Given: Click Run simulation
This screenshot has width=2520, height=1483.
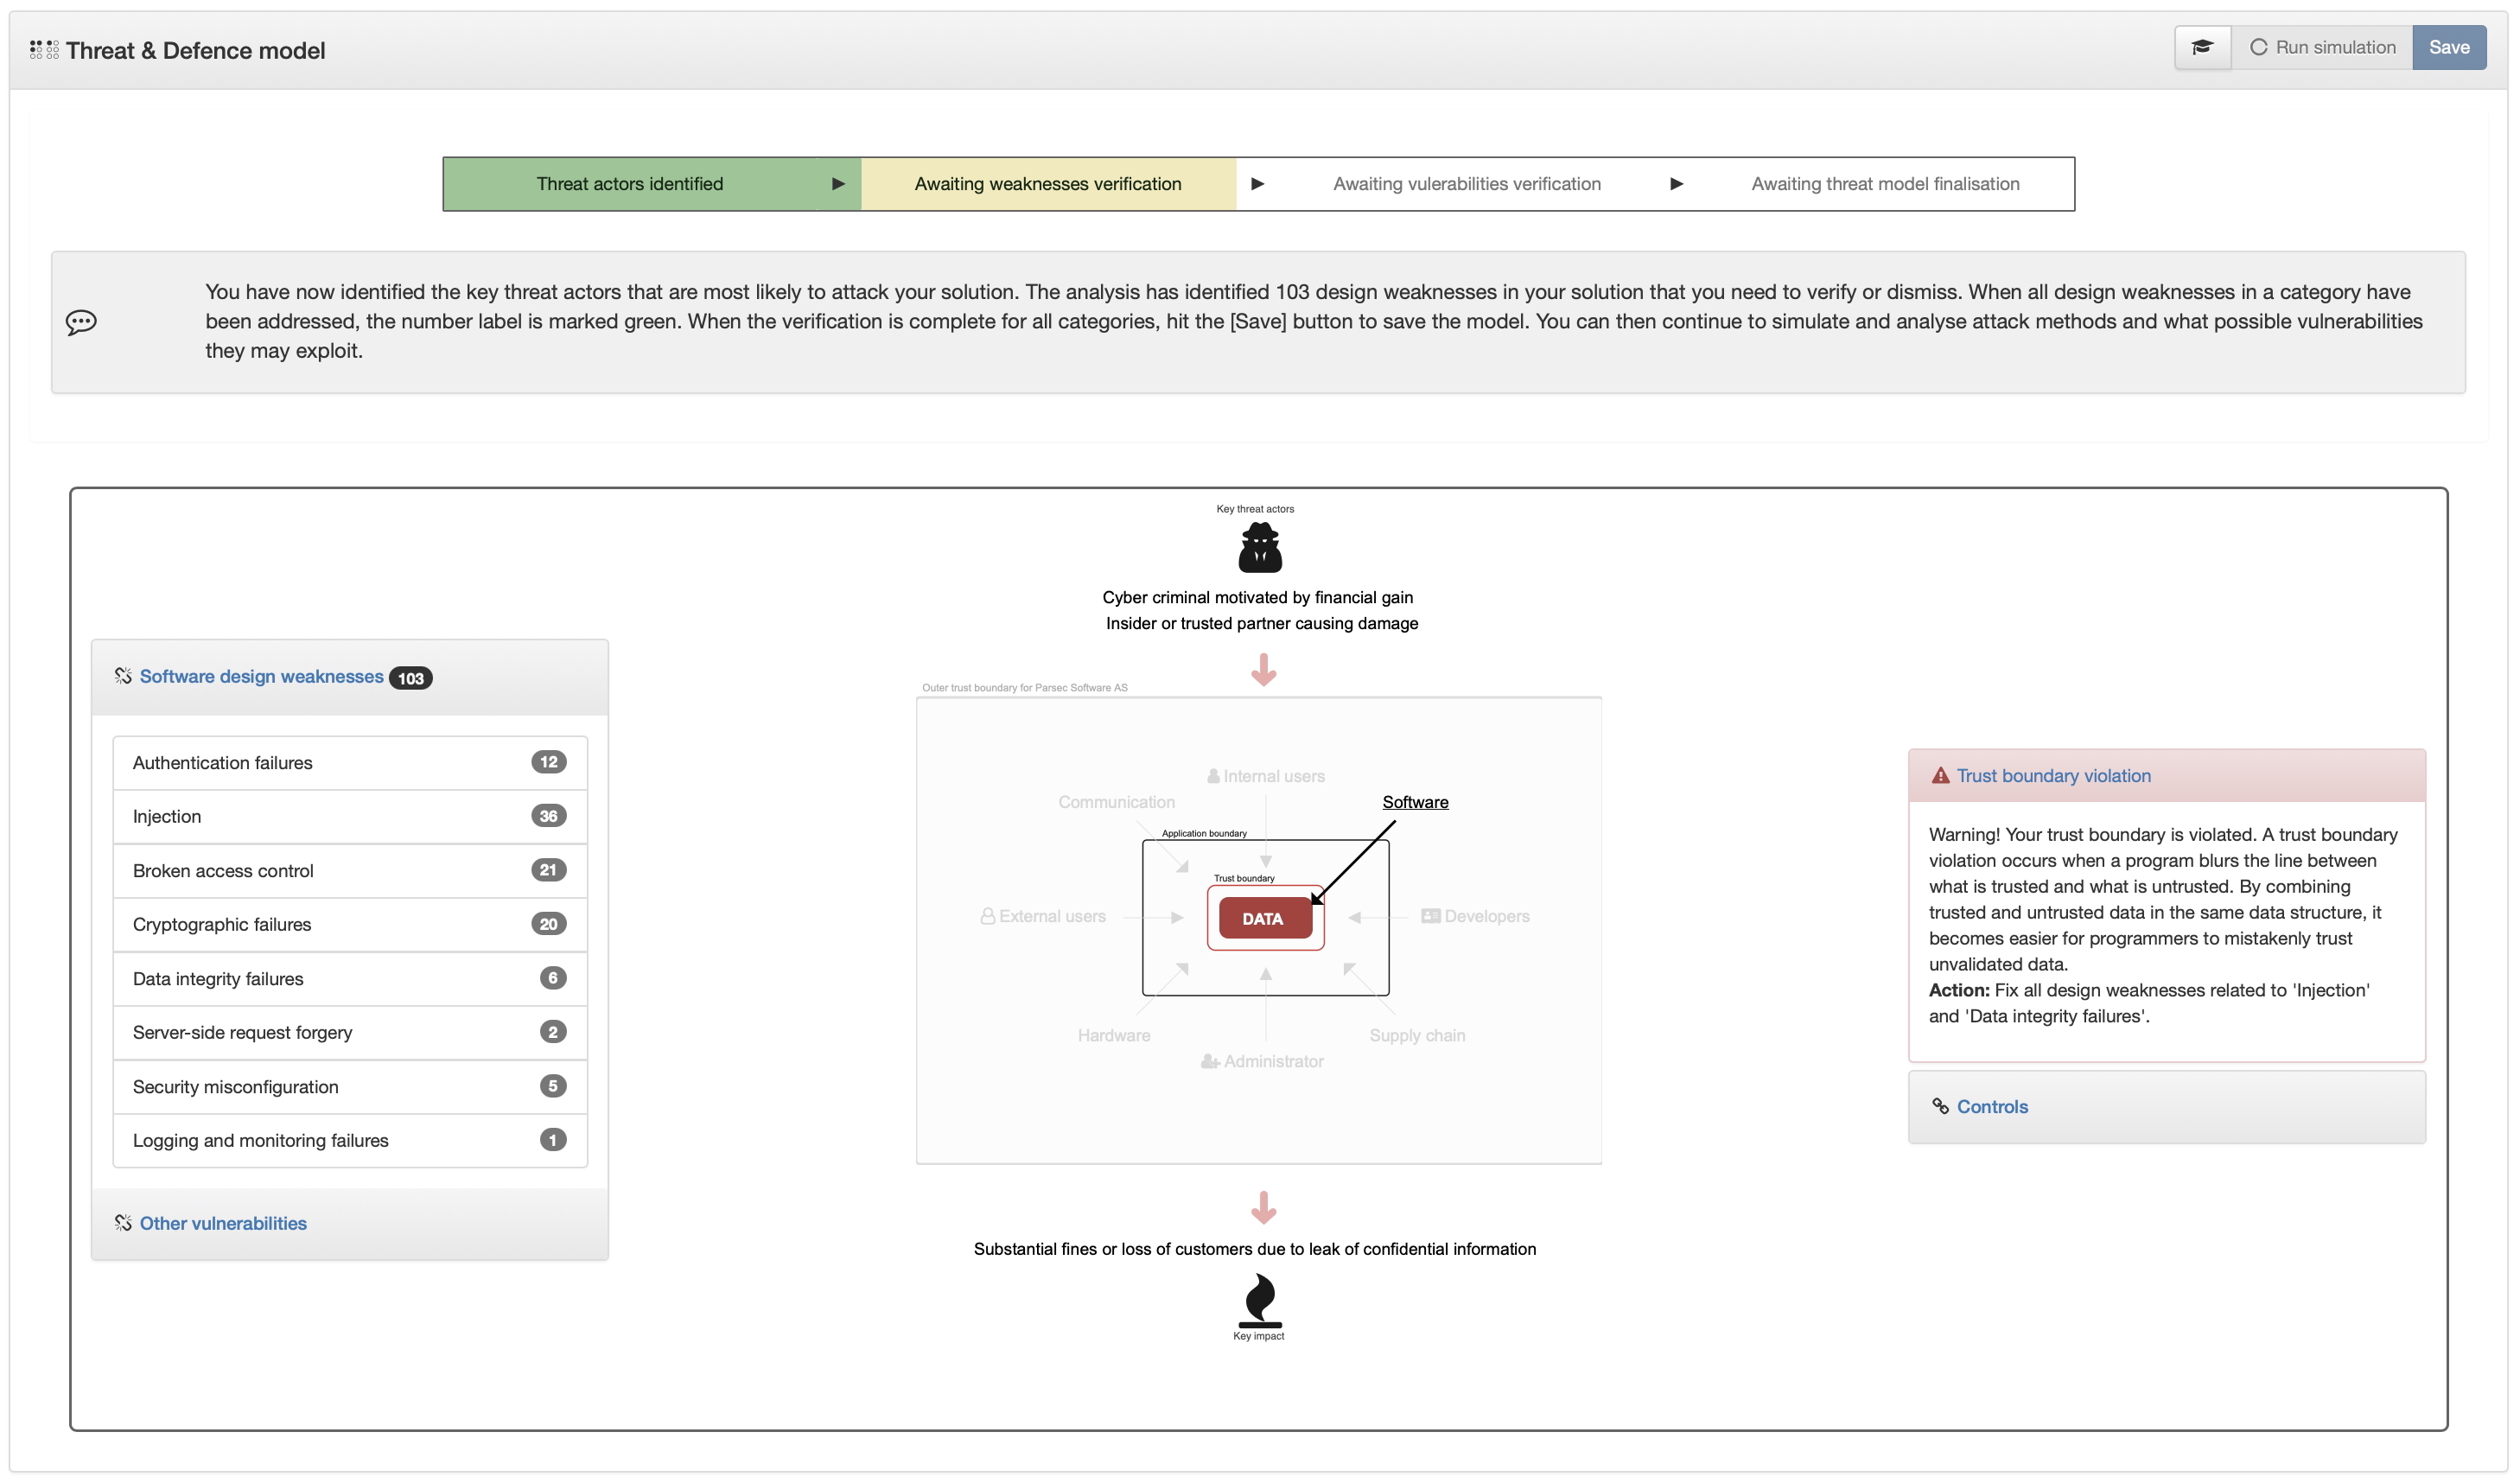Looking at the screenshot, I should 2322,47.
